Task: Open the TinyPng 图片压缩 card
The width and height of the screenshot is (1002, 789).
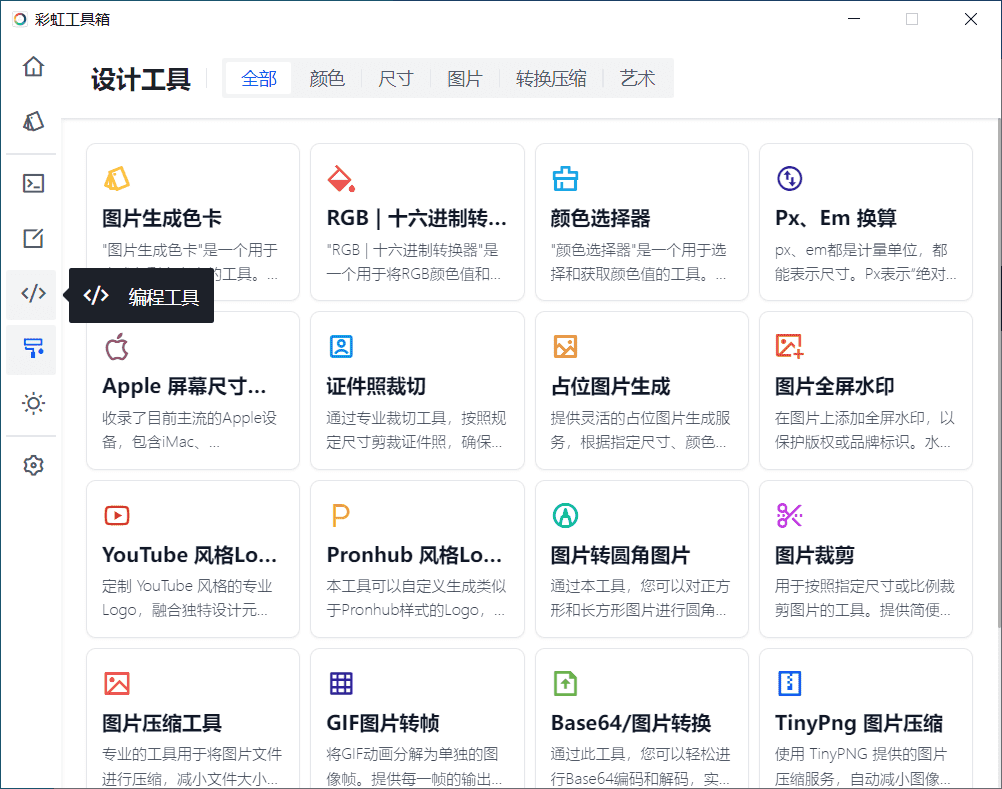Action: (865, 718)
